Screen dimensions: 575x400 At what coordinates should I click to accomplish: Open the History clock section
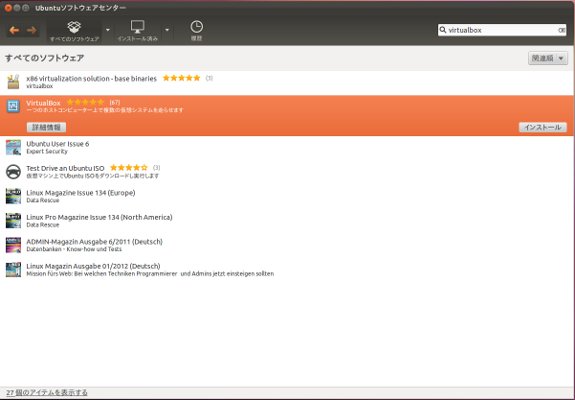click(197, 31)
